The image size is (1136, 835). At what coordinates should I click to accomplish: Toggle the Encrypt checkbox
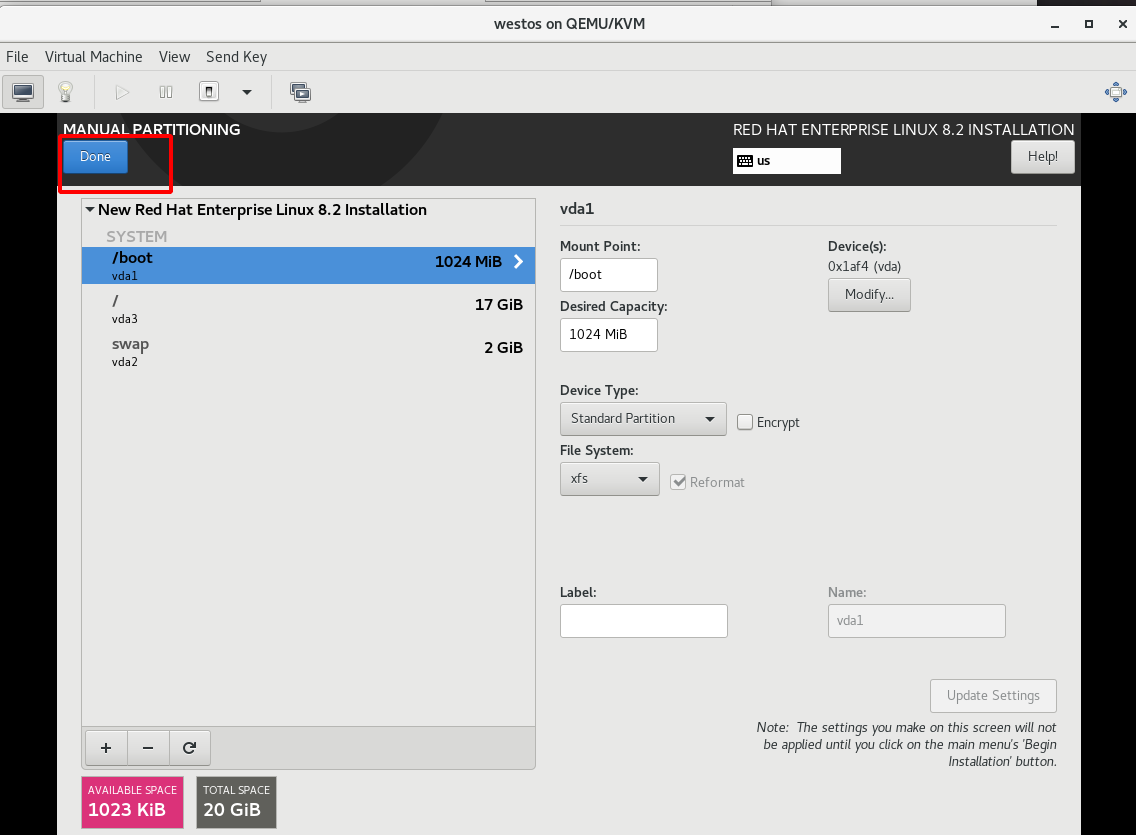click(x=745, y=422)
